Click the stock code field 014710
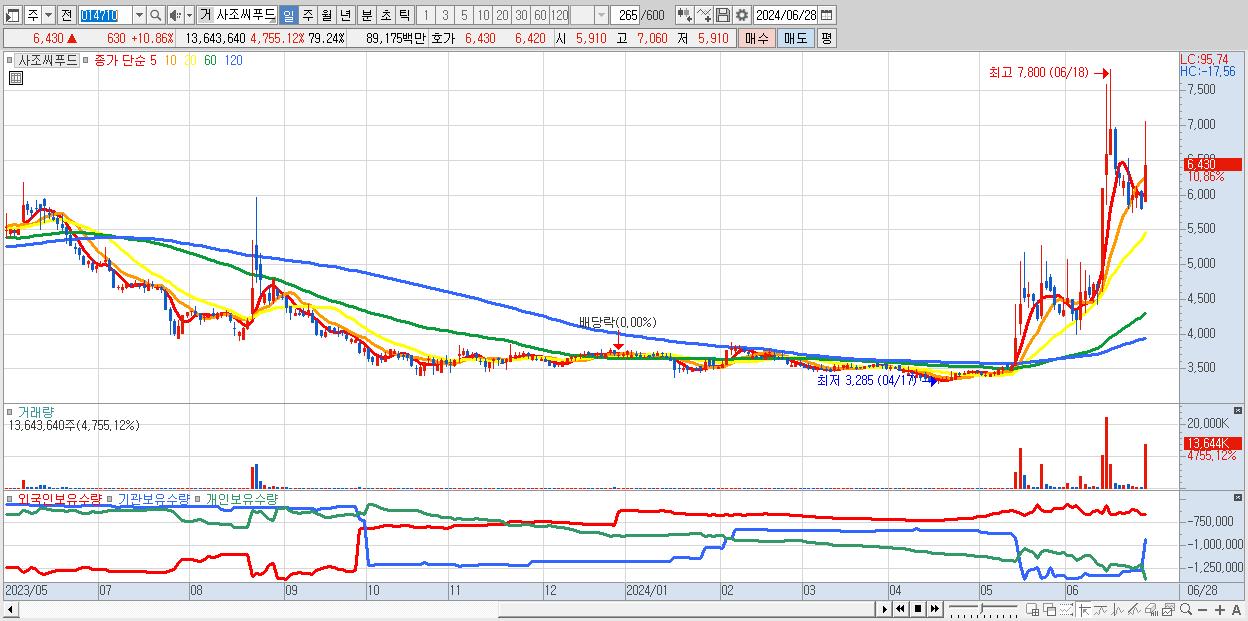This screenshot has height=621, width=1248. (x=104, y=15)
